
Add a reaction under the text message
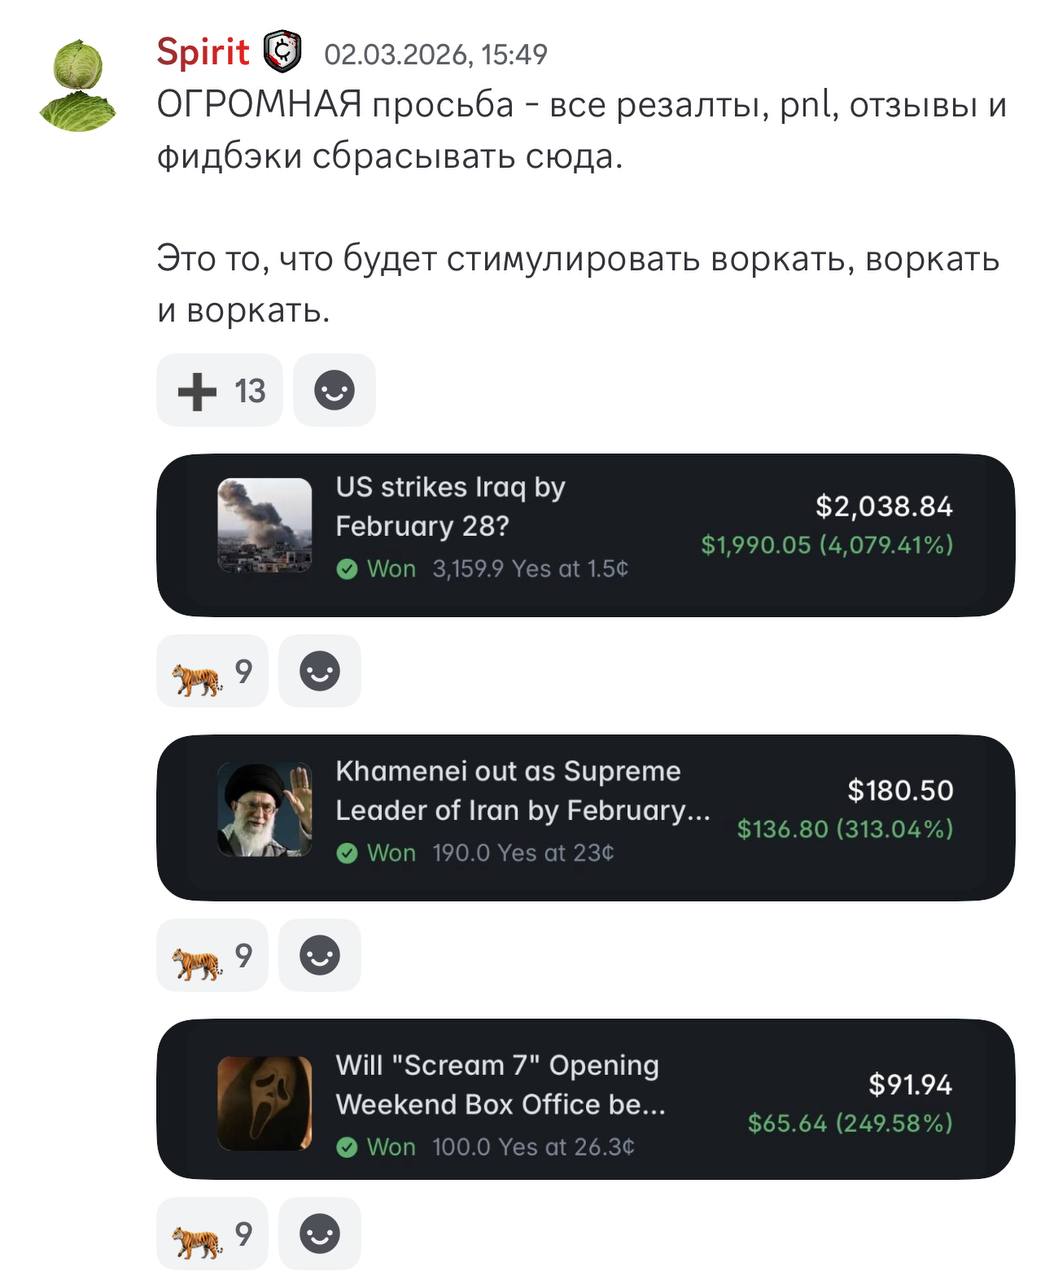pos(334,390)
